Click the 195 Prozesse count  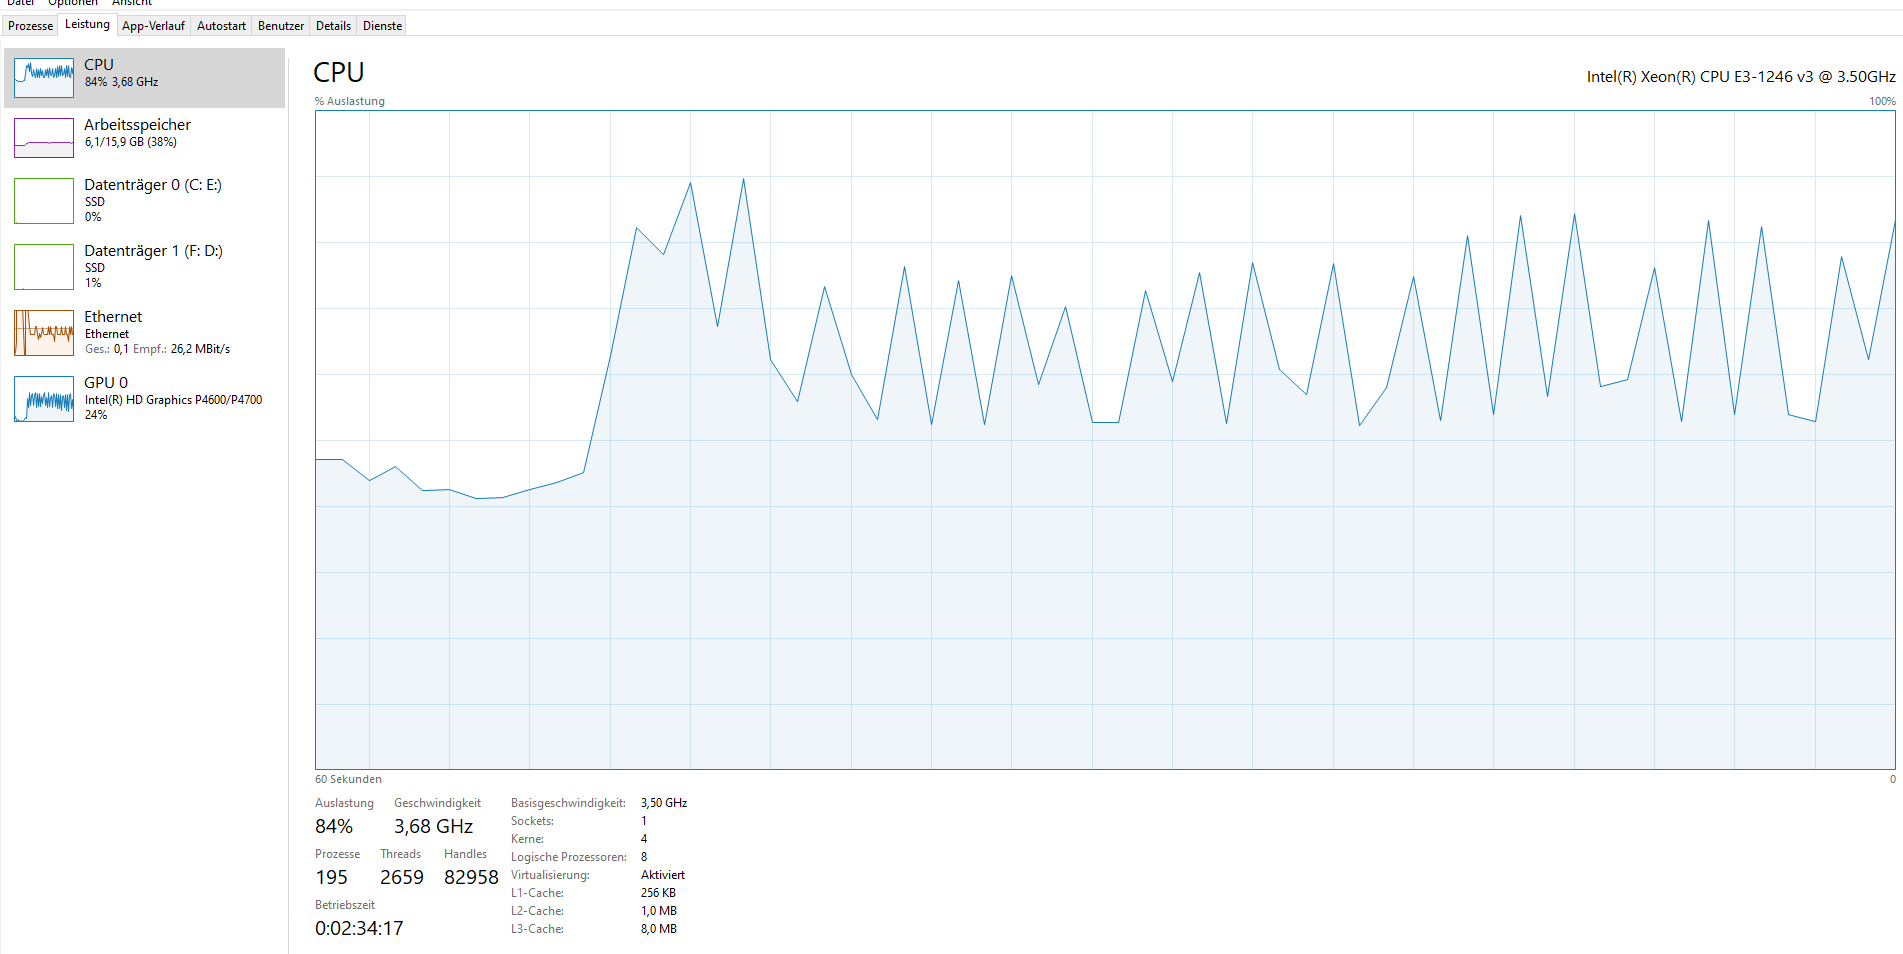coord(332,877)
